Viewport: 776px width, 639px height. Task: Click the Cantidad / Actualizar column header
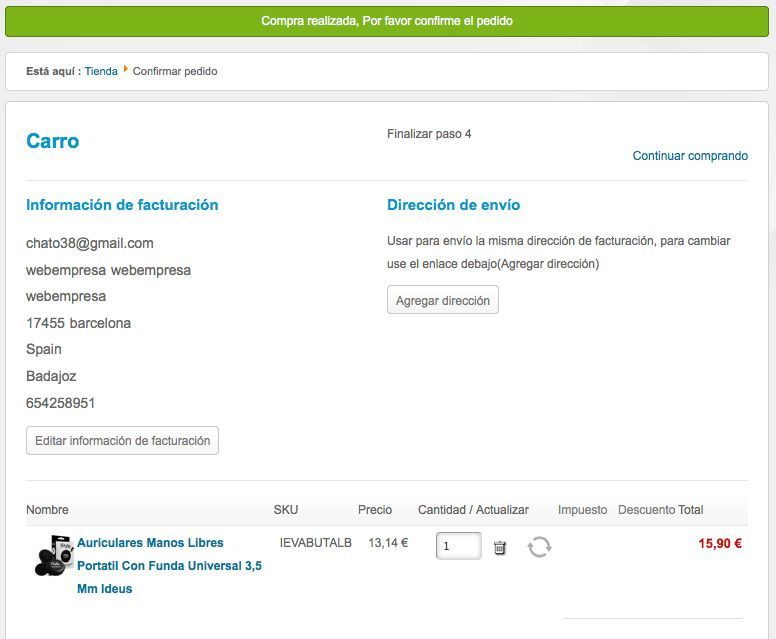tap(473, 510)
